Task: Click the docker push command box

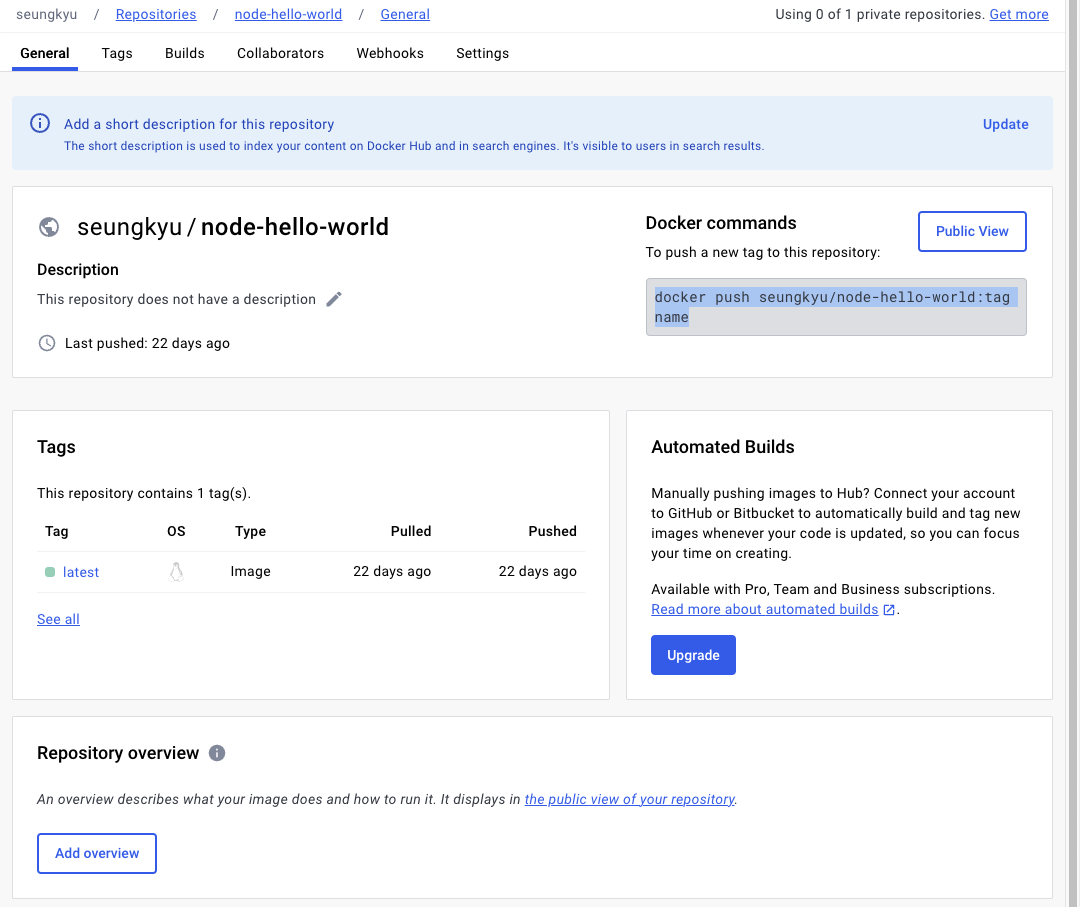Action: pos(835,307)
